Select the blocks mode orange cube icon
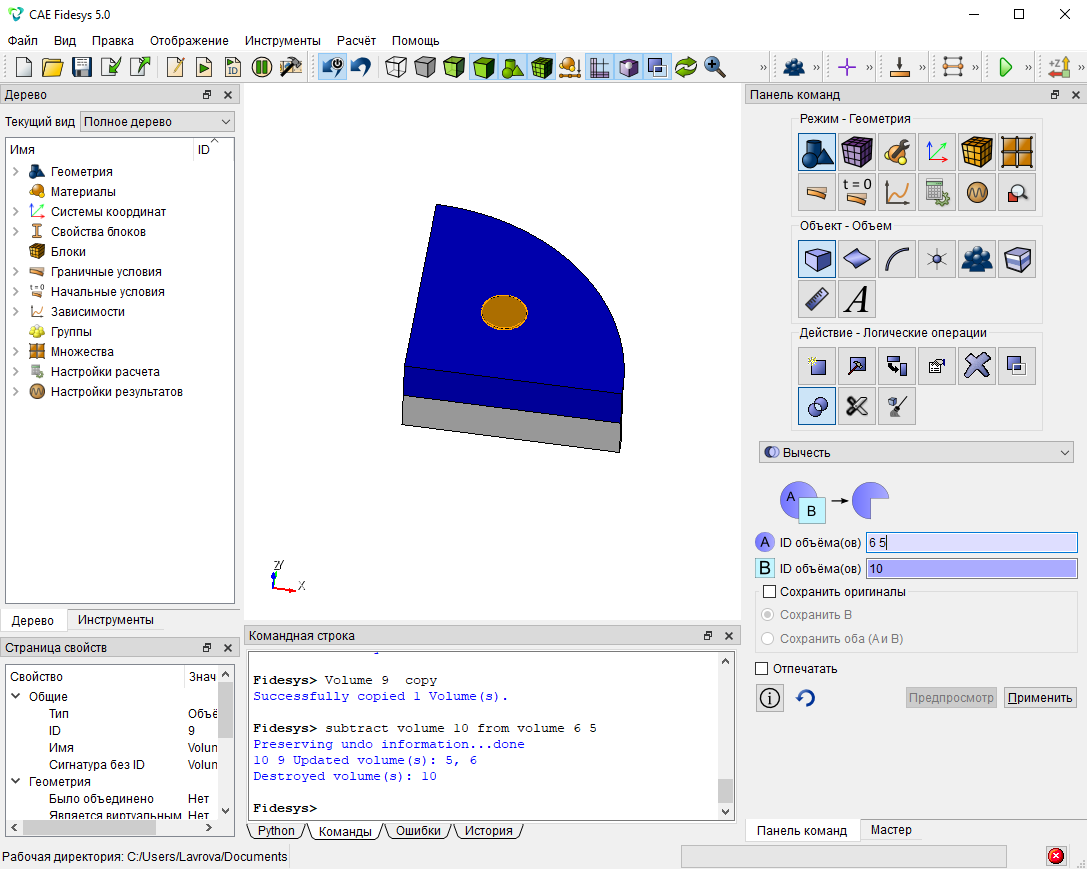This screenshot has height=869, width=1087. pos(977,152)
